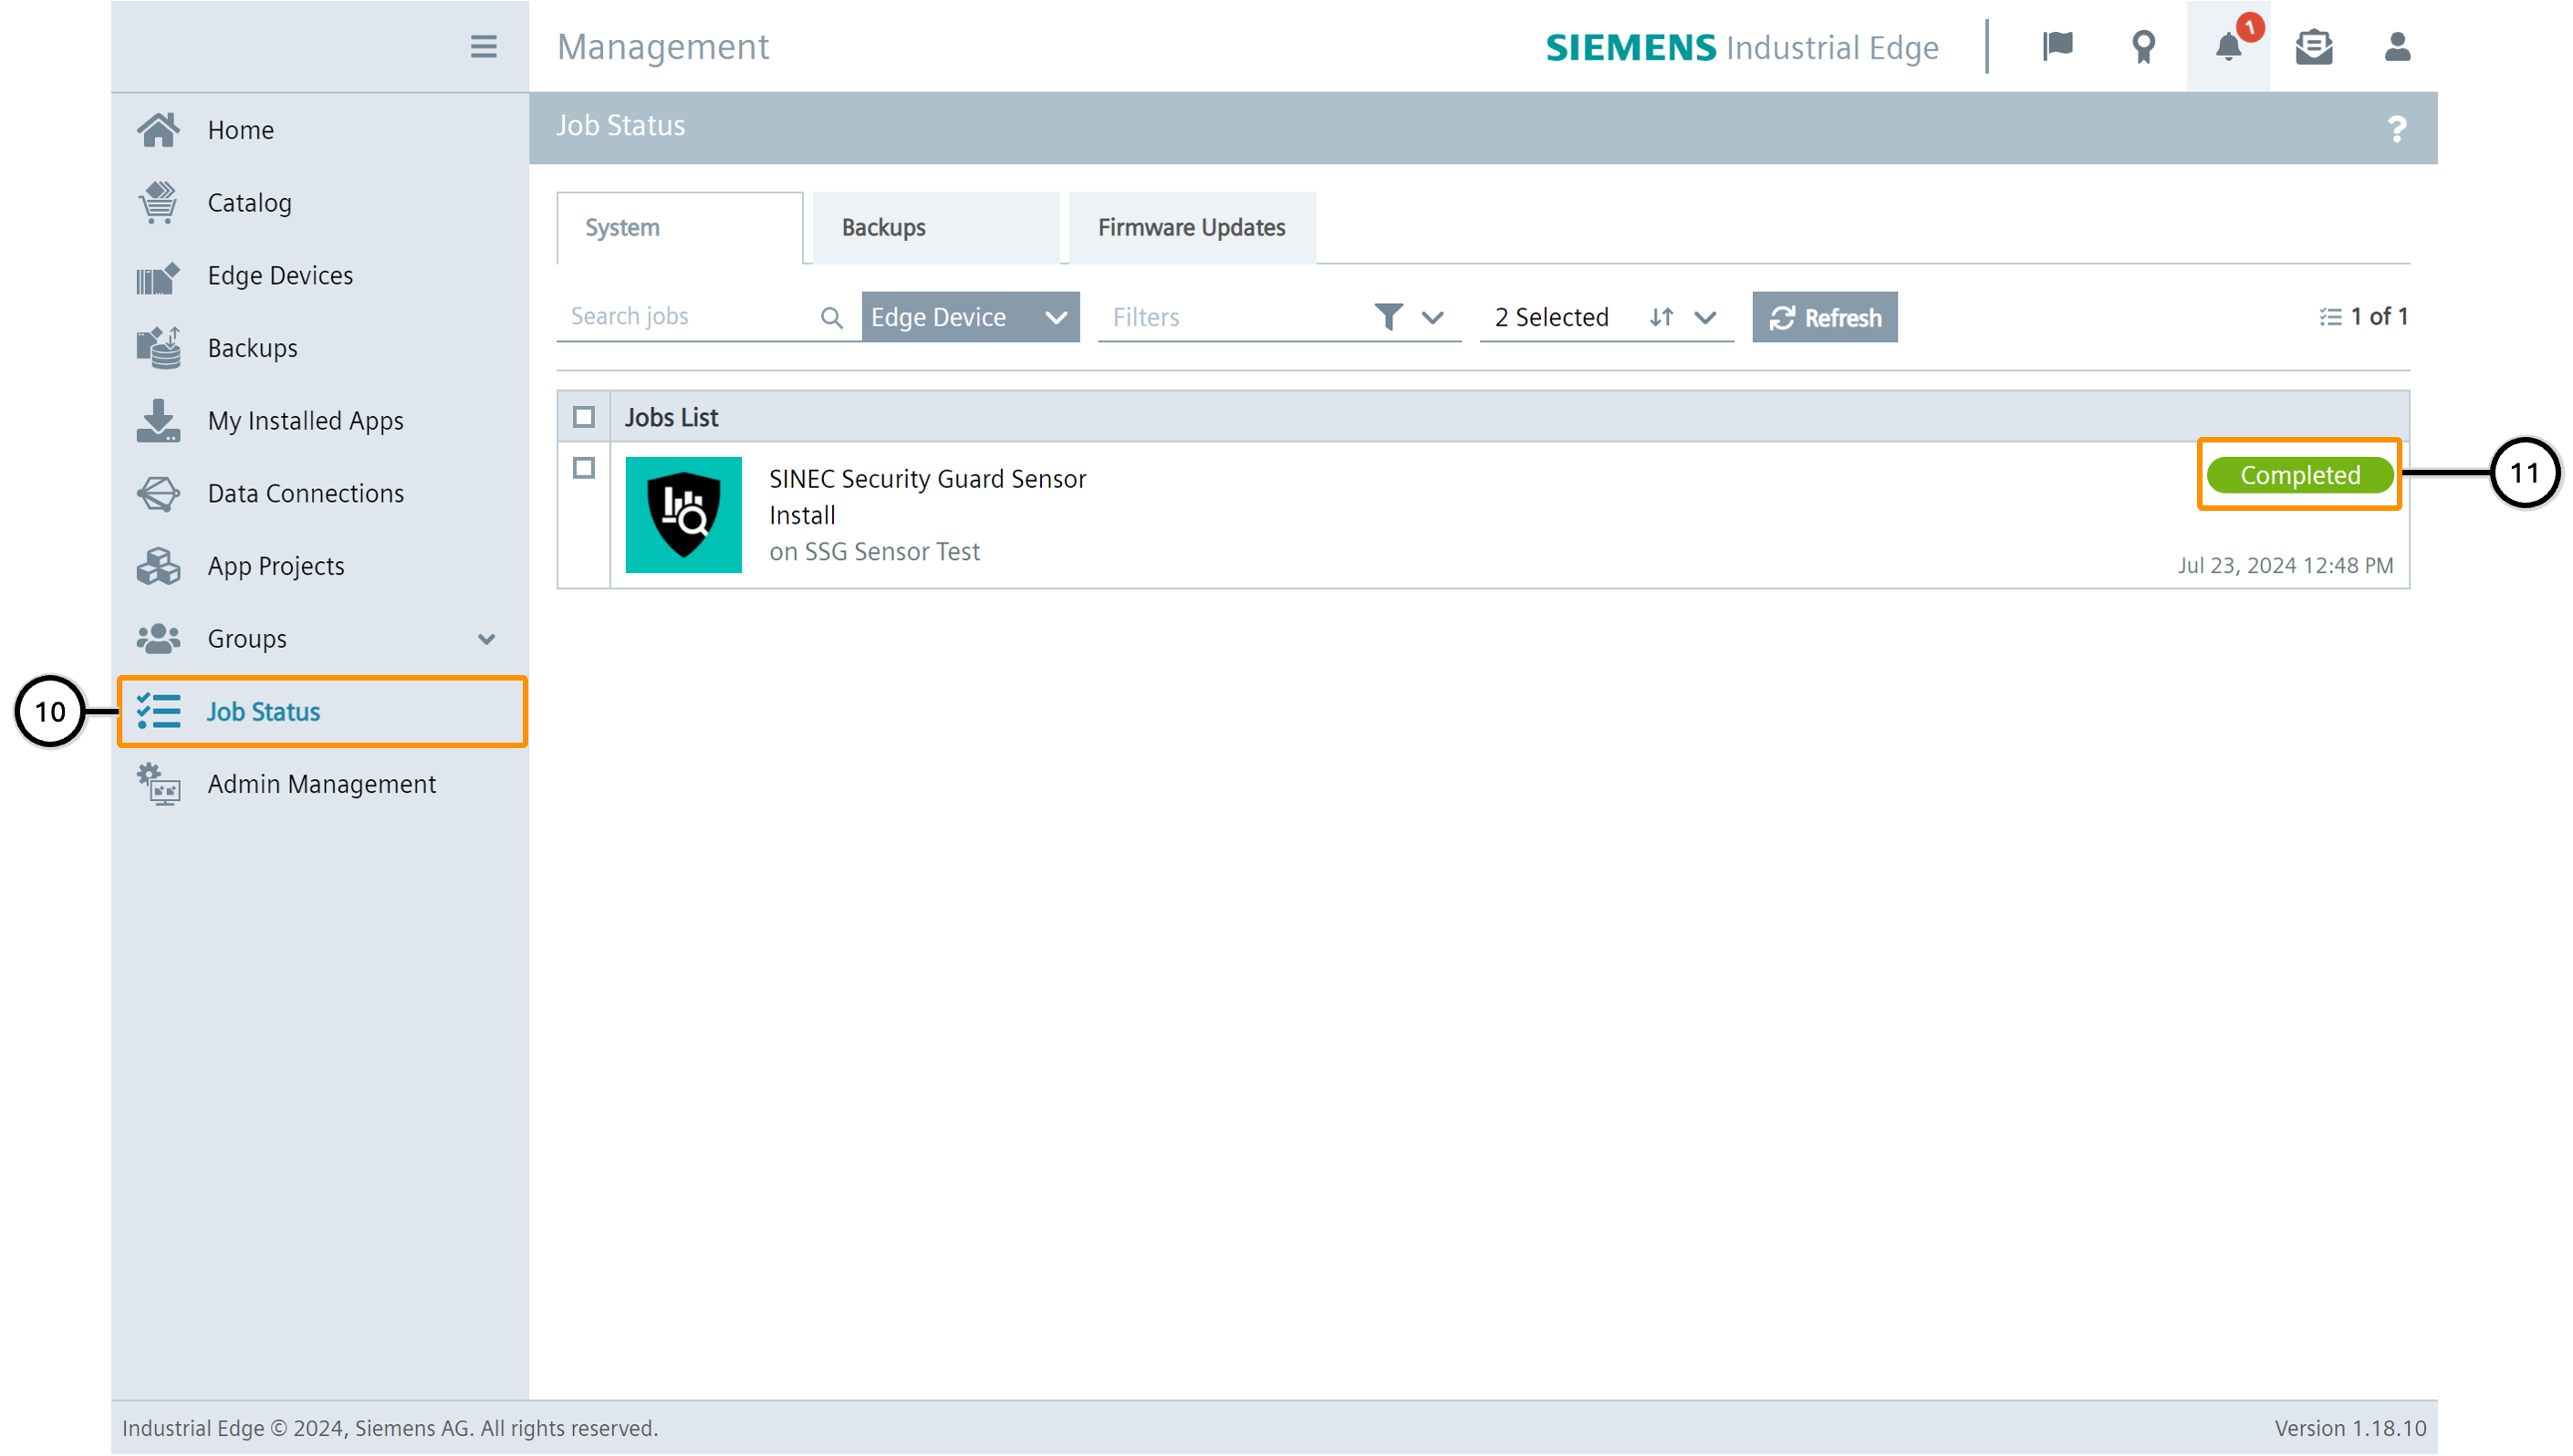
Task: Click the SINEC Security Guard app thumbnail
Action: point(683,514)
